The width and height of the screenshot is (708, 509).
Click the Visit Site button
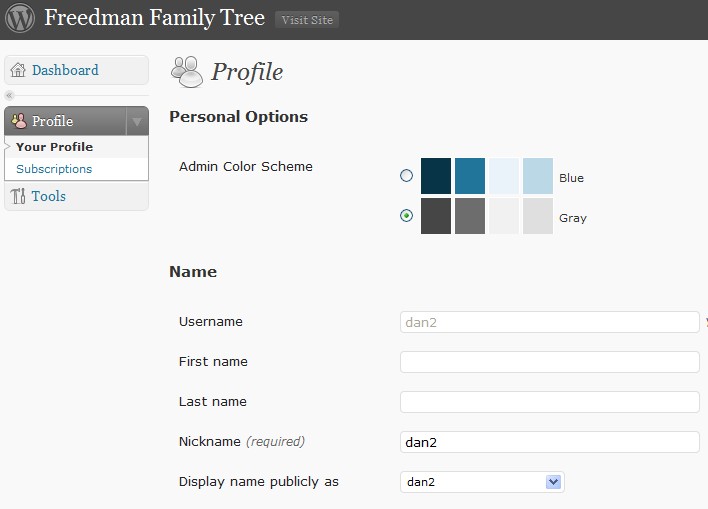(307, 20)
